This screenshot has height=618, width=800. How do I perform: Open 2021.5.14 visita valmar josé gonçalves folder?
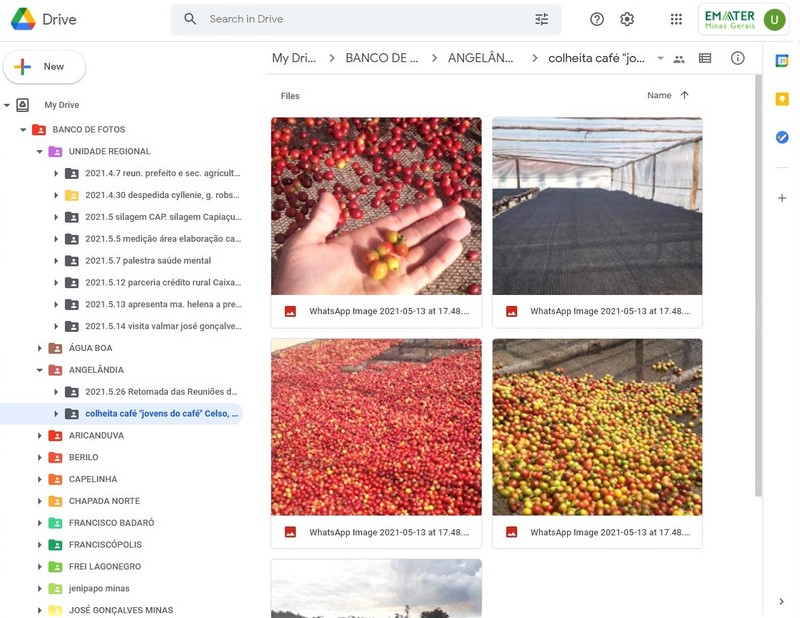(x=163, y=326)
